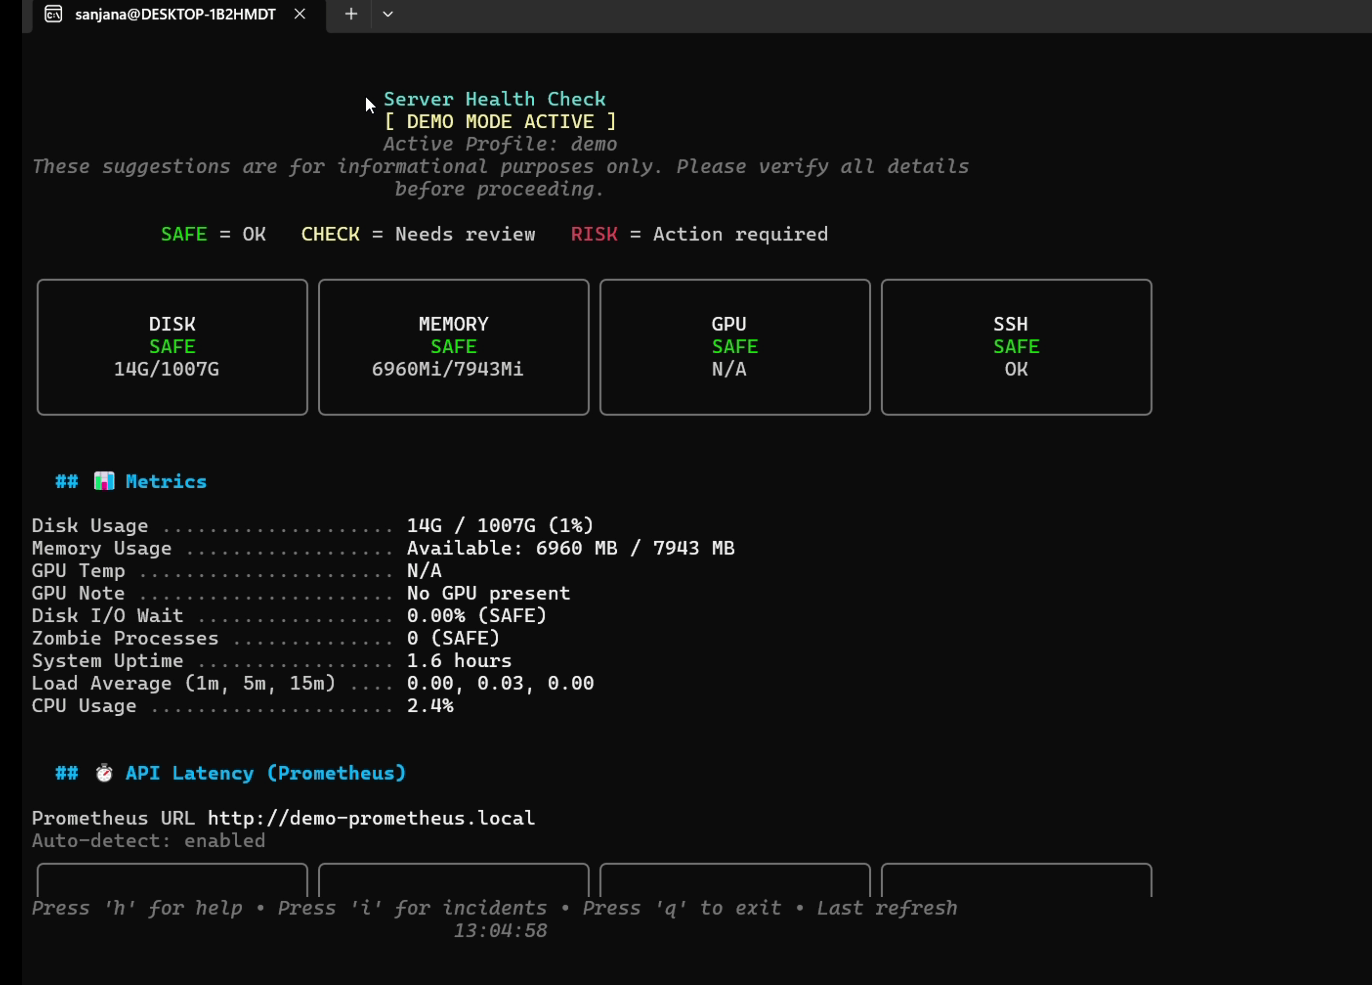
Task: Select the MEMORY status card
Action: [454, 347]
